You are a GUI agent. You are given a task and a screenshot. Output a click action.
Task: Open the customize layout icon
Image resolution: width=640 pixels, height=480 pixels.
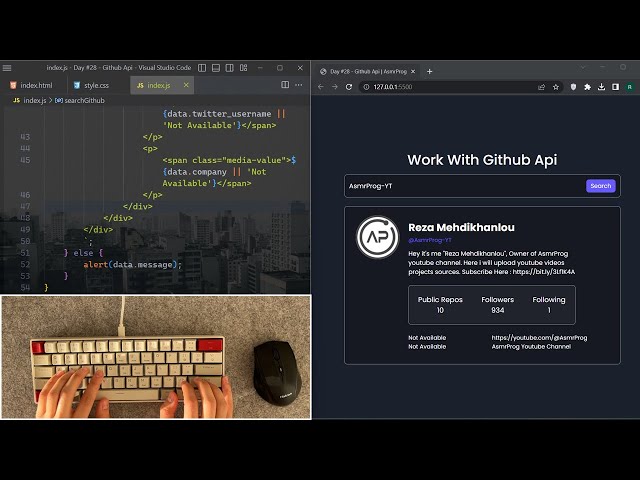(244, 68)
